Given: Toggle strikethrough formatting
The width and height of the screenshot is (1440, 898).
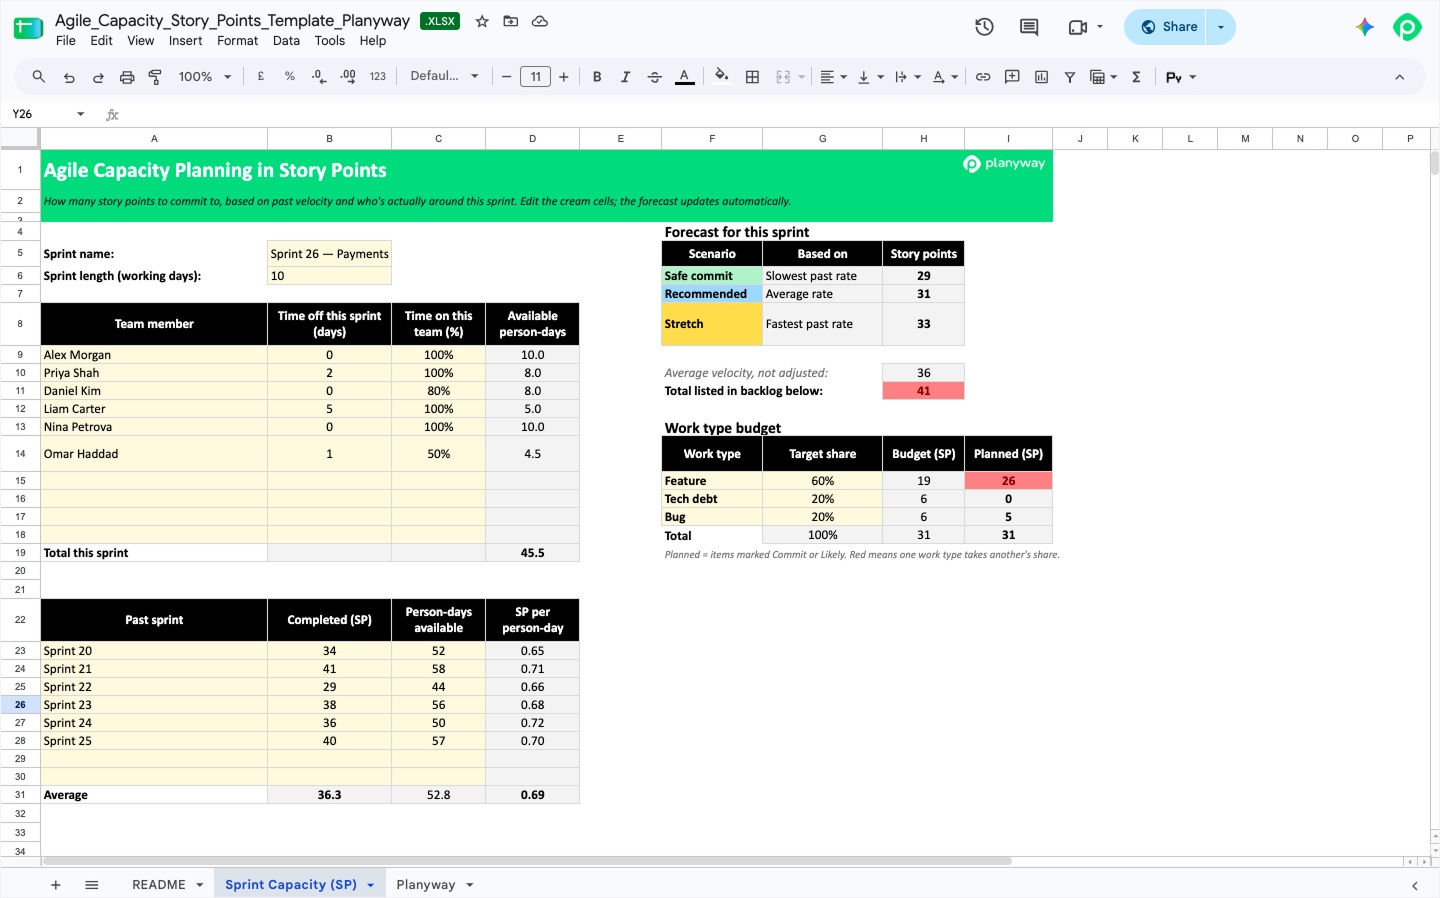Looking at the screenshot, I should (x=655, y=77).
